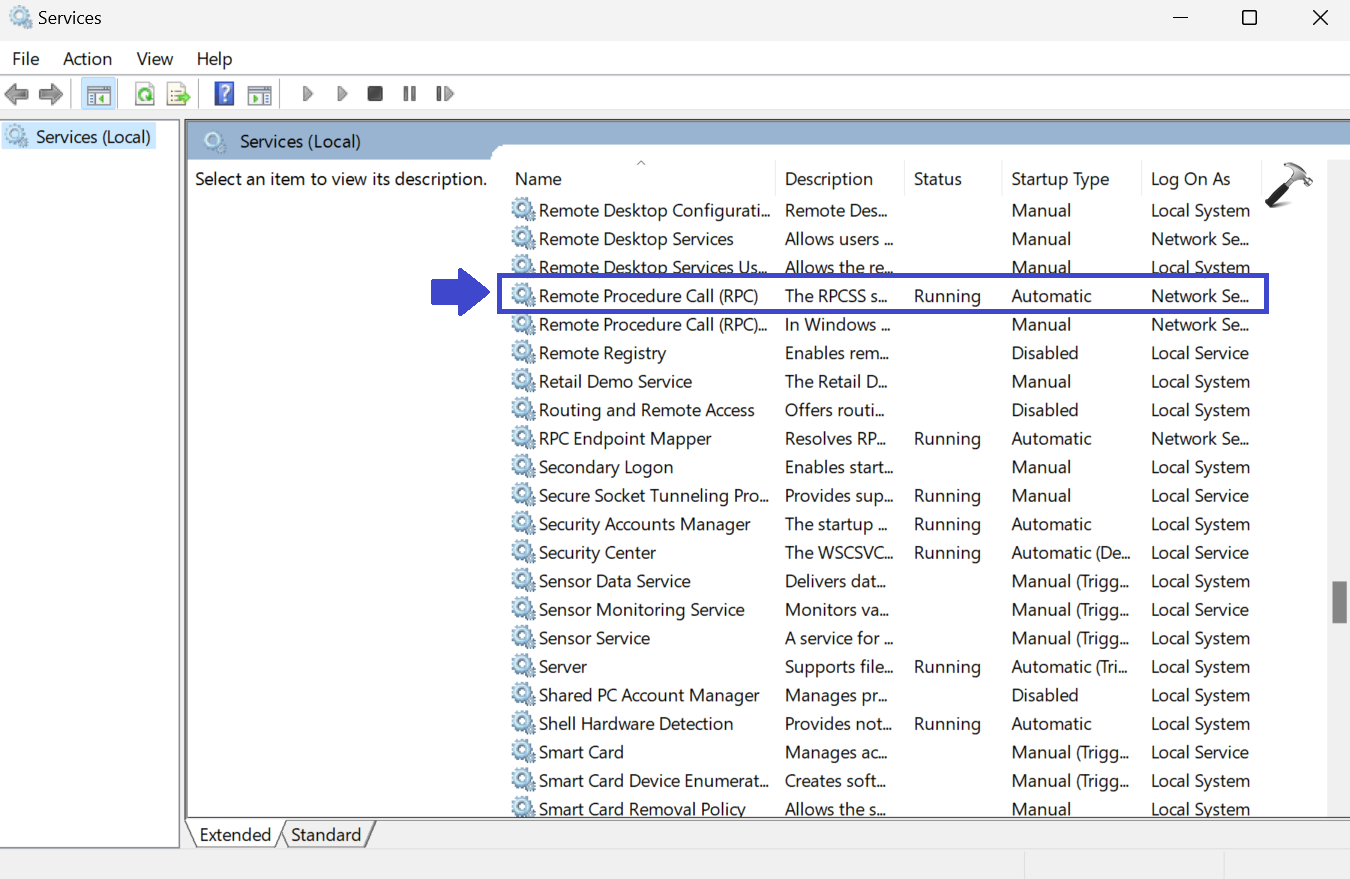Click the Export List toolbar icon

(x=178, y=94)
